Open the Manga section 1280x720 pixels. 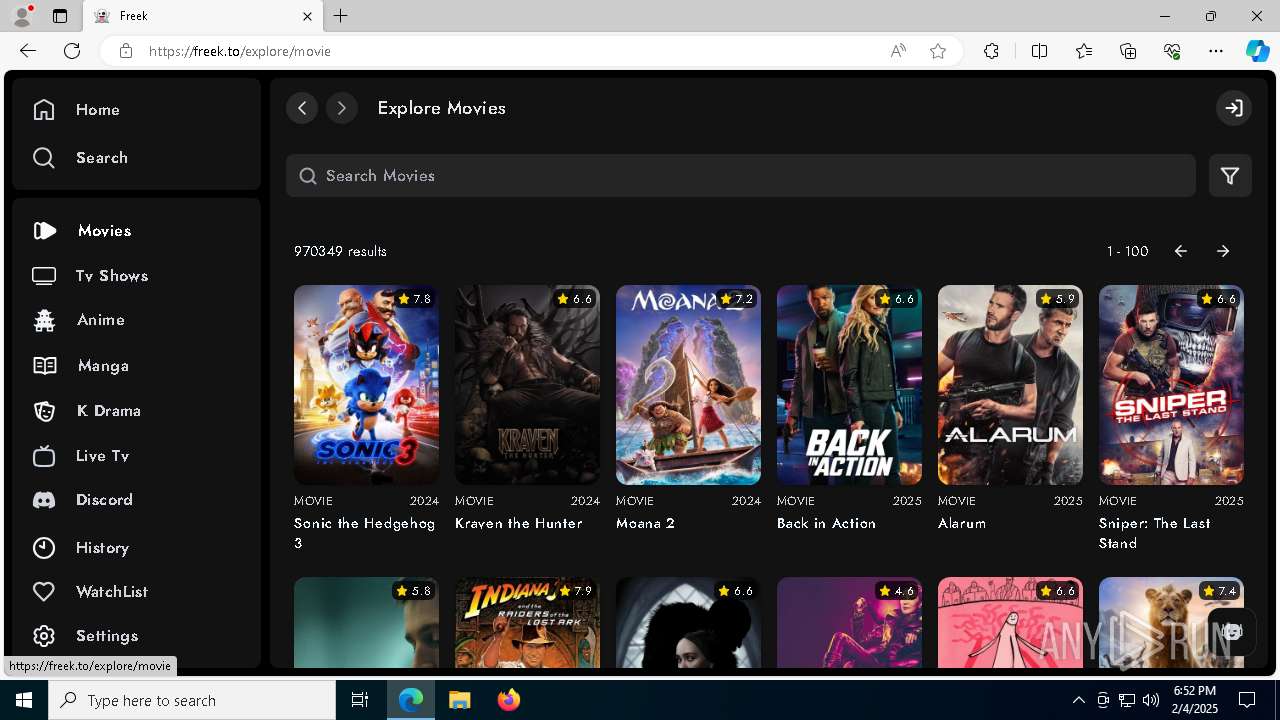(x=80, y=366)
